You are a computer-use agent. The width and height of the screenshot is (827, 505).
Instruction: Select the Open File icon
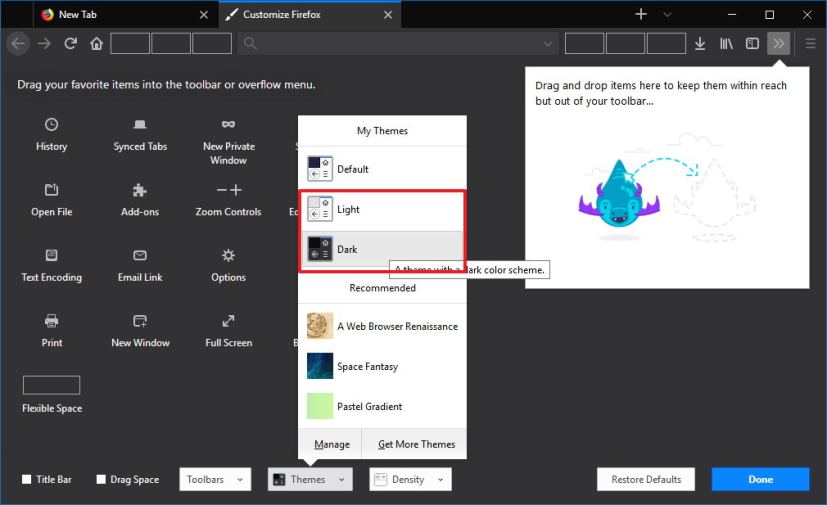[x=51, y=189]
